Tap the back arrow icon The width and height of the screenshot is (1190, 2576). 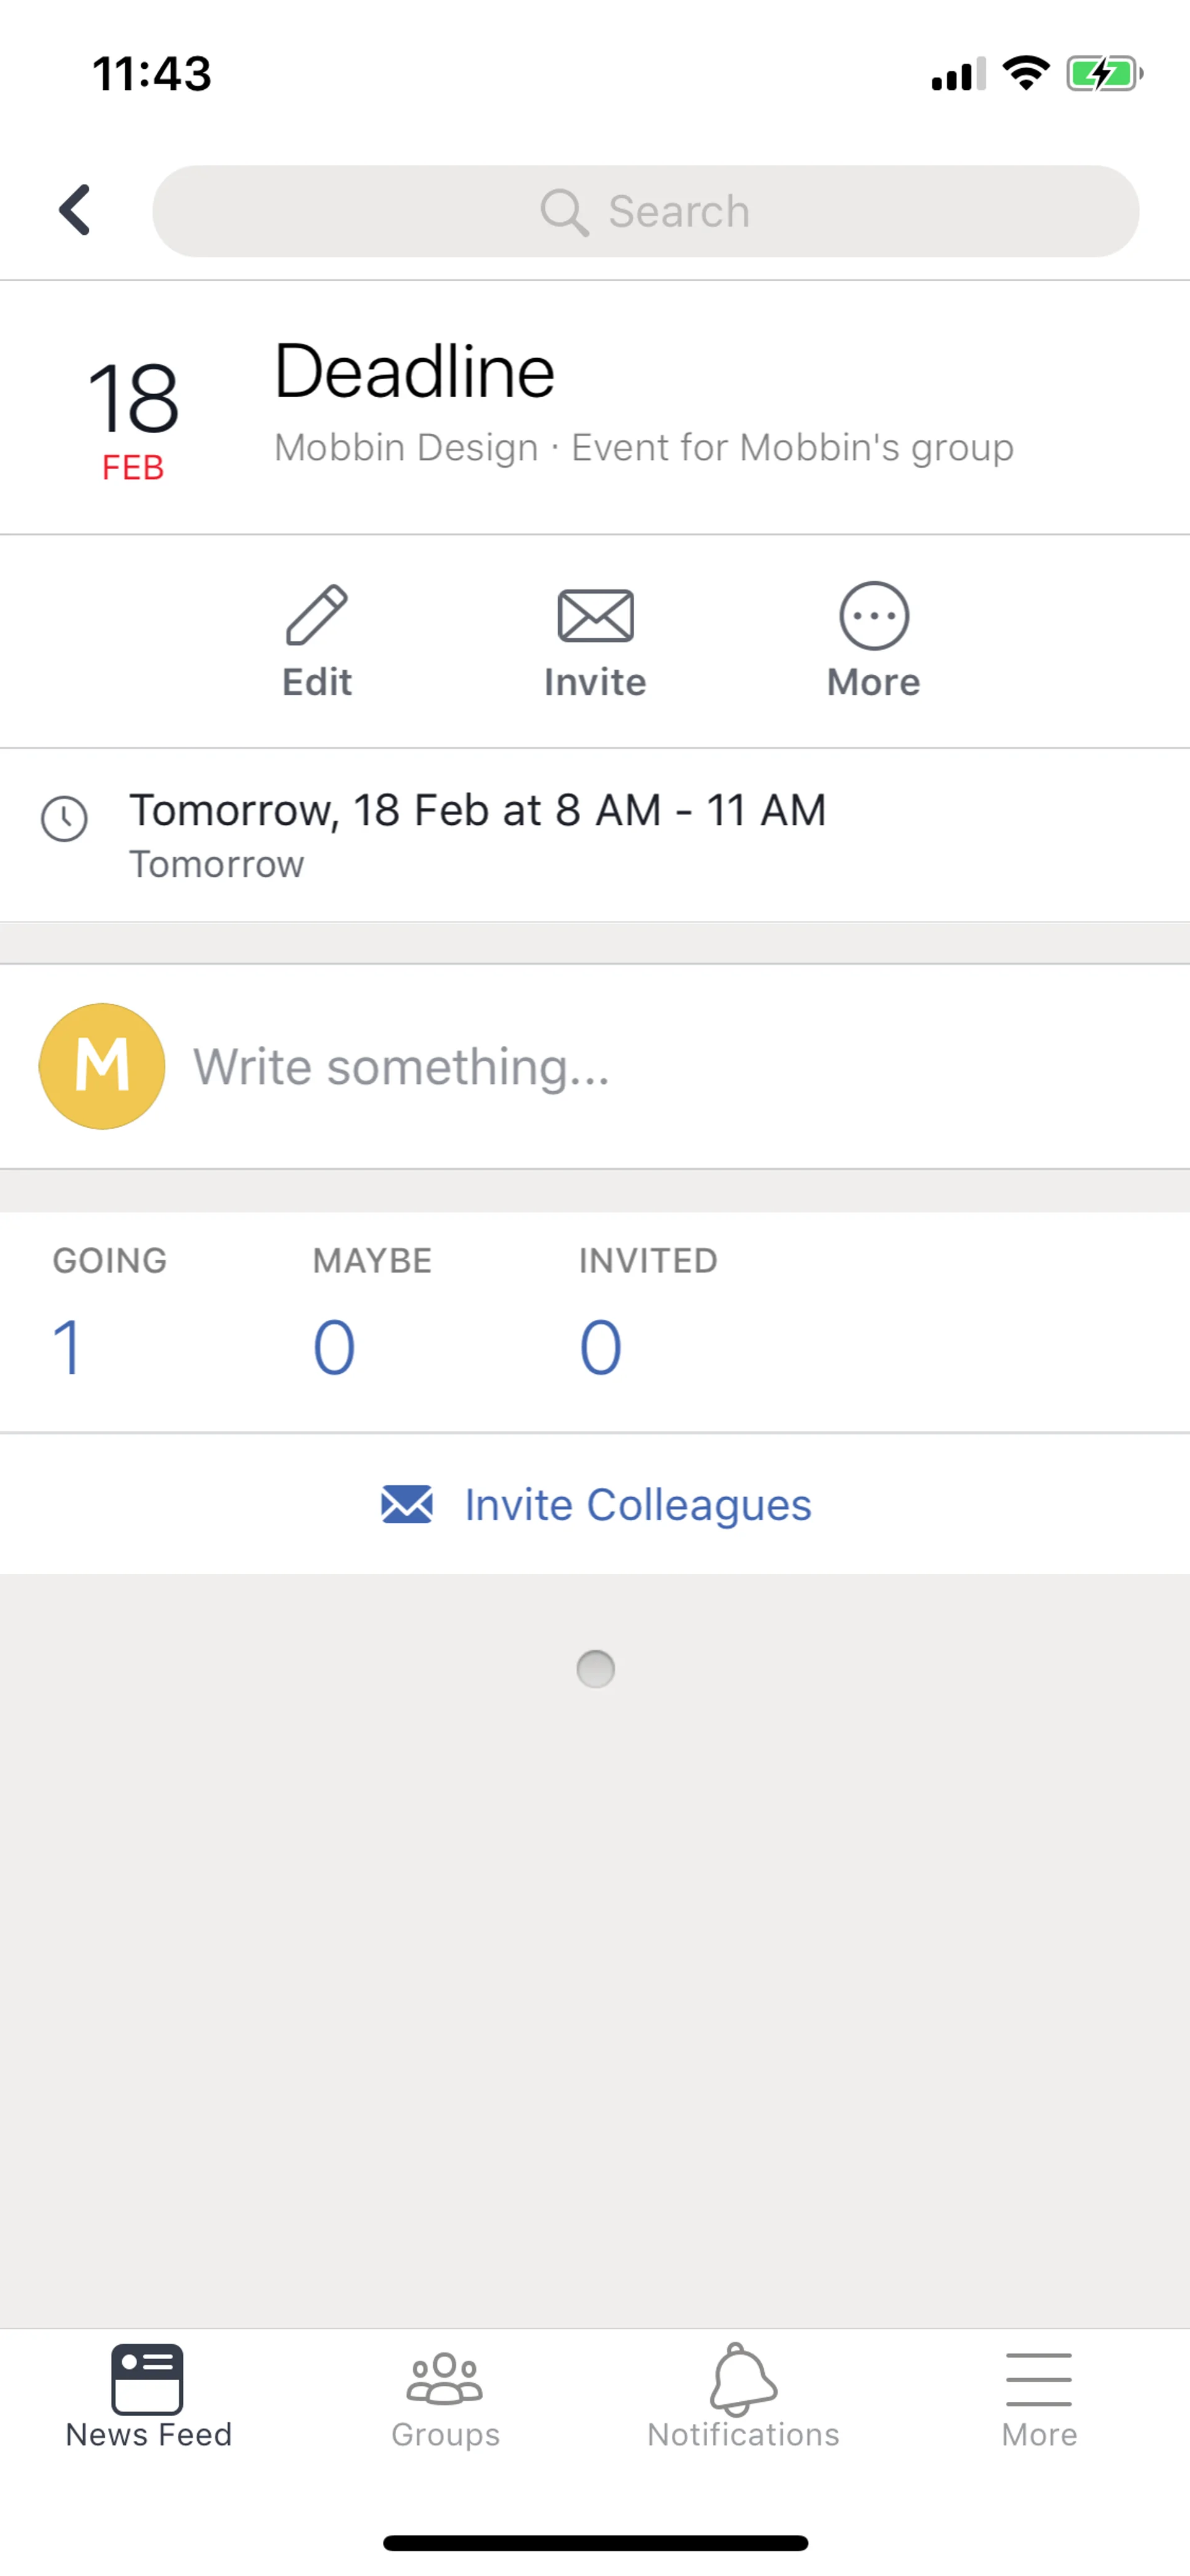point(75,211)
